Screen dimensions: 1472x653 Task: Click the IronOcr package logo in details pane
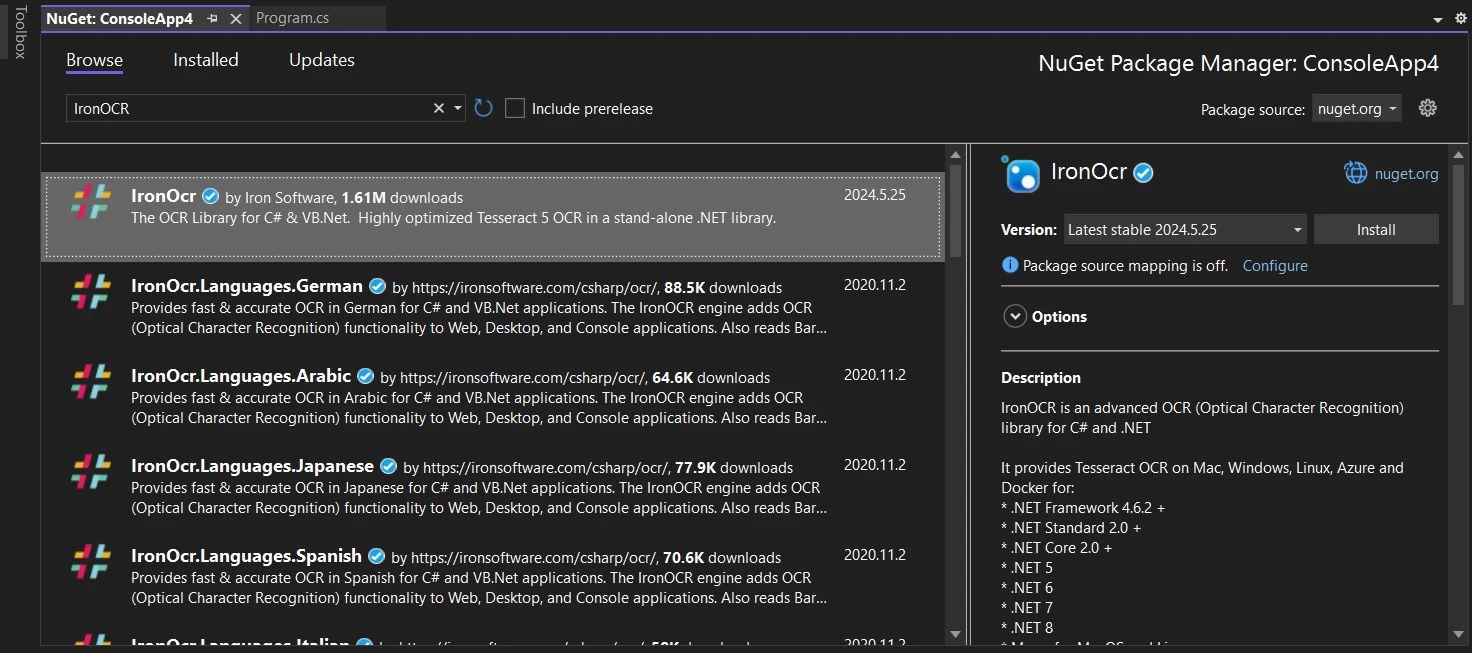pos(1022,175)
